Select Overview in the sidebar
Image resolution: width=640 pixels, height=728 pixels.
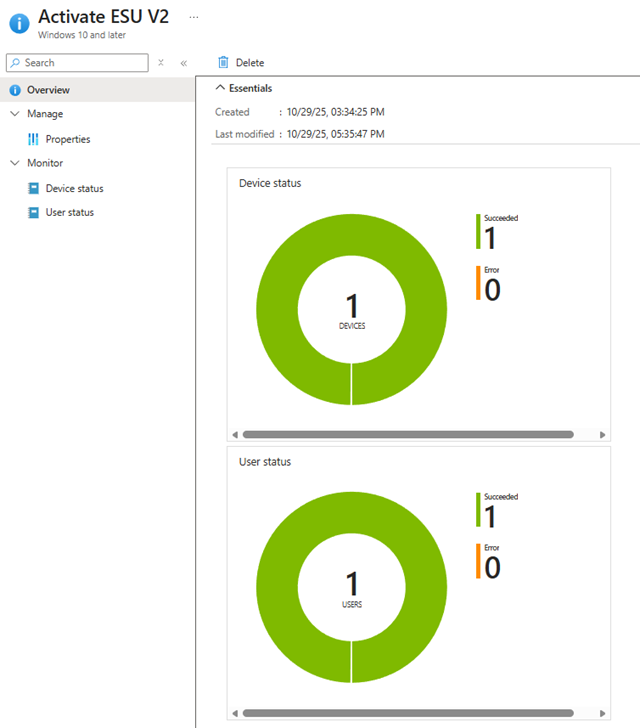[x=97, y=90]
